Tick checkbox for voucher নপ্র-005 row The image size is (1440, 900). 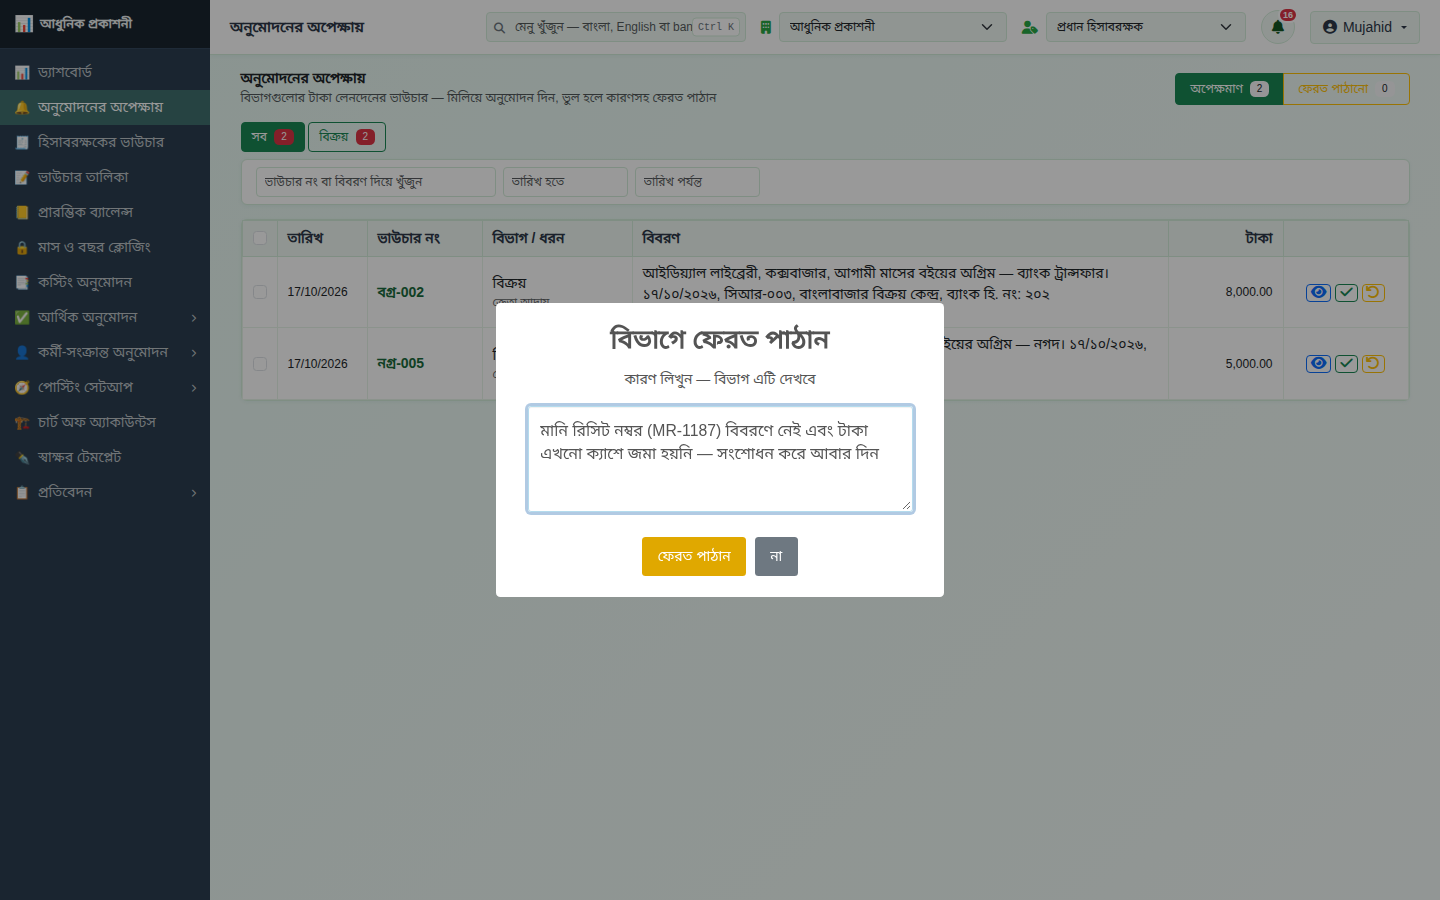pos(260,363)
